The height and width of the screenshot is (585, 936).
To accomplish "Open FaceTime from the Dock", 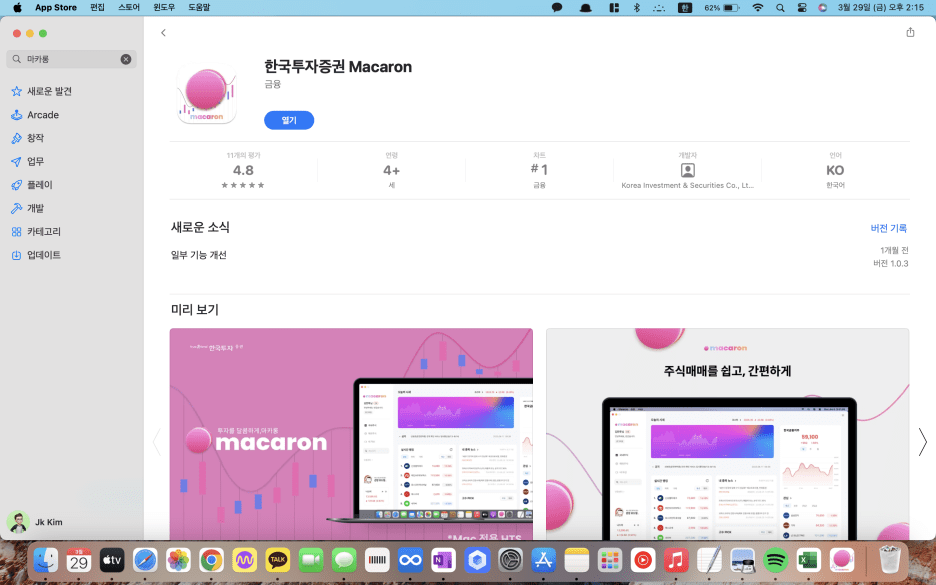I will (311, 560).
